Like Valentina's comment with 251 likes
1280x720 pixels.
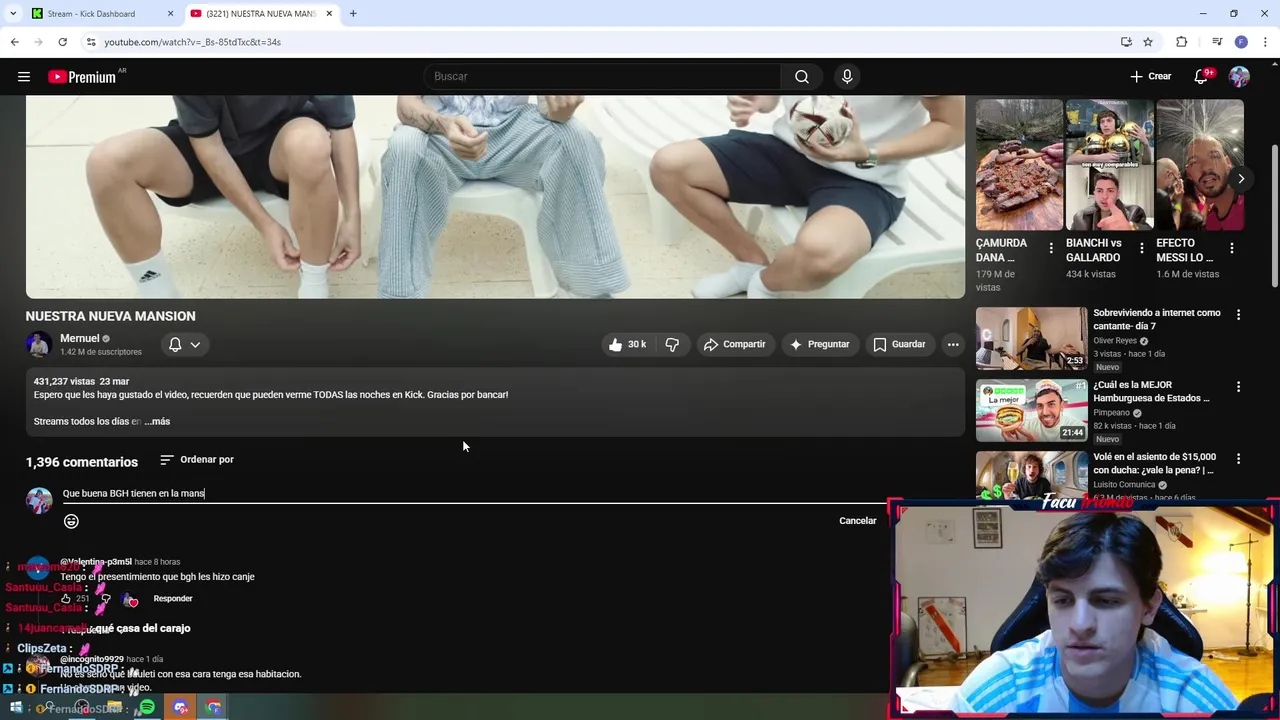click(66, 598)
